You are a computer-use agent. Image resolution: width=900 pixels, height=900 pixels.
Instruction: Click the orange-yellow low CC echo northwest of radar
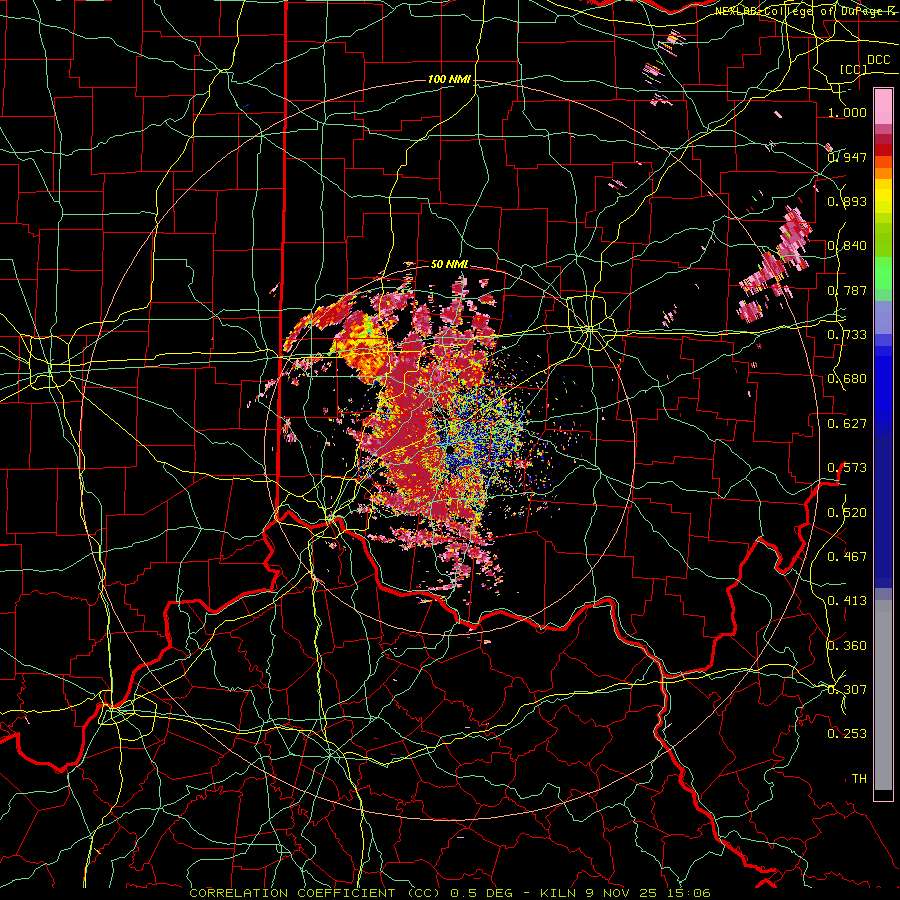click(362, 345)
